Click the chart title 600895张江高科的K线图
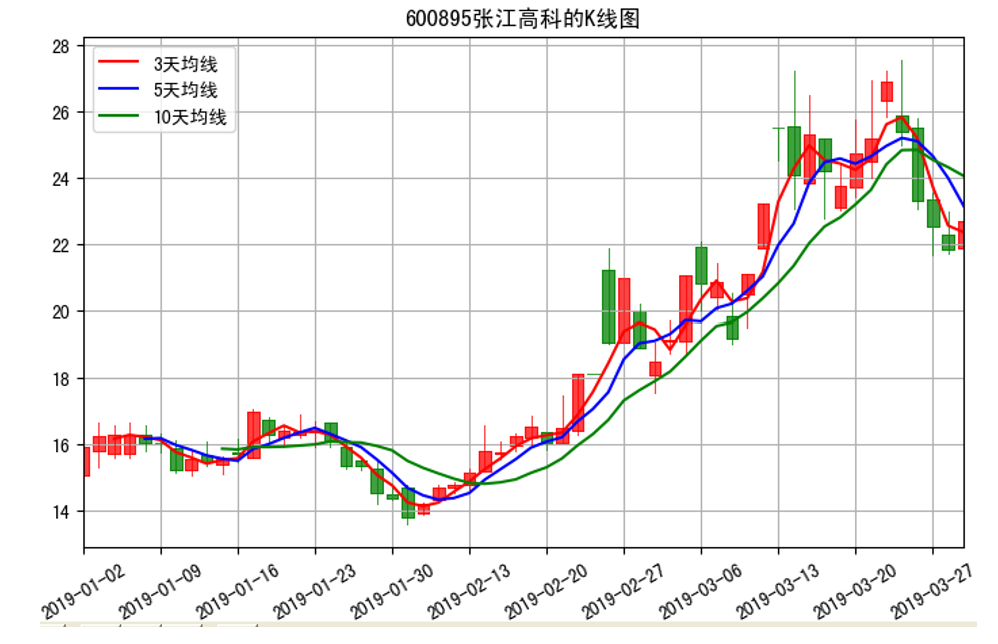Viewport: 998px width, 644px height. (x=522, y=19)
